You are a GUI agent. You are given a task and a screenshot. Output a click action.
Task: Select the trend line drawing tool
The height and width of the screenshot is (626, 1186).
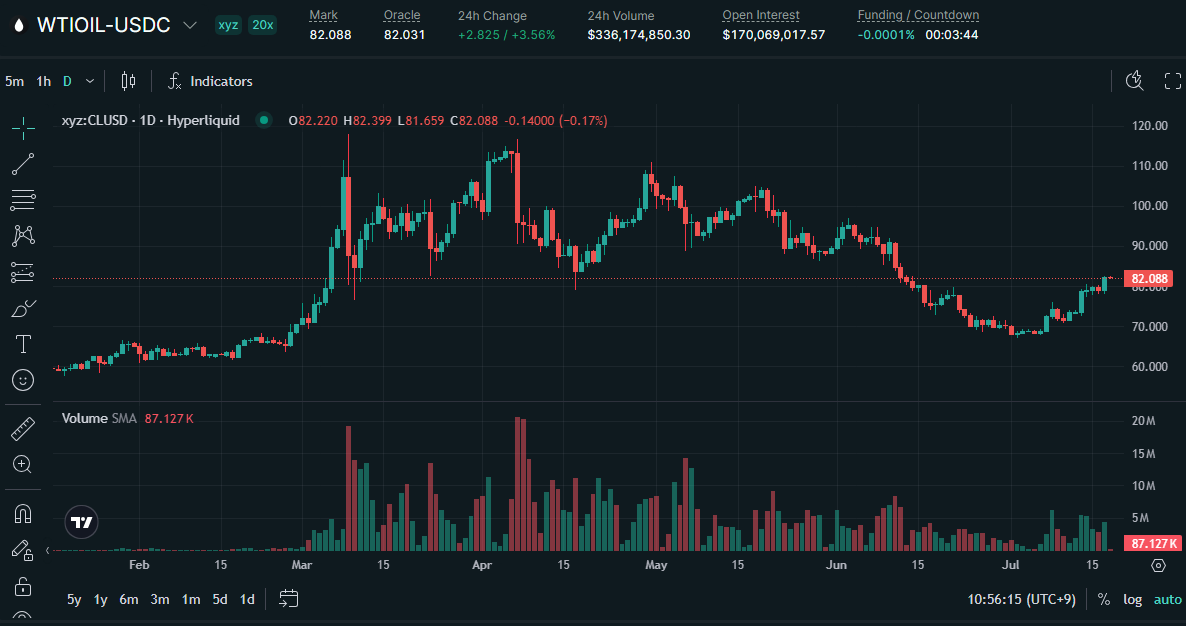pos(23,164)
